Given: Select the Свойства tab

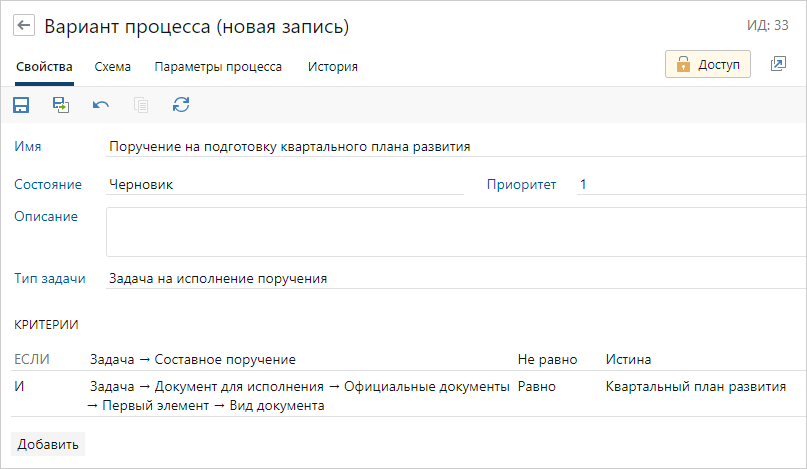Looking at the screenshot, I should pyautogui.click(x=44, y=67).
